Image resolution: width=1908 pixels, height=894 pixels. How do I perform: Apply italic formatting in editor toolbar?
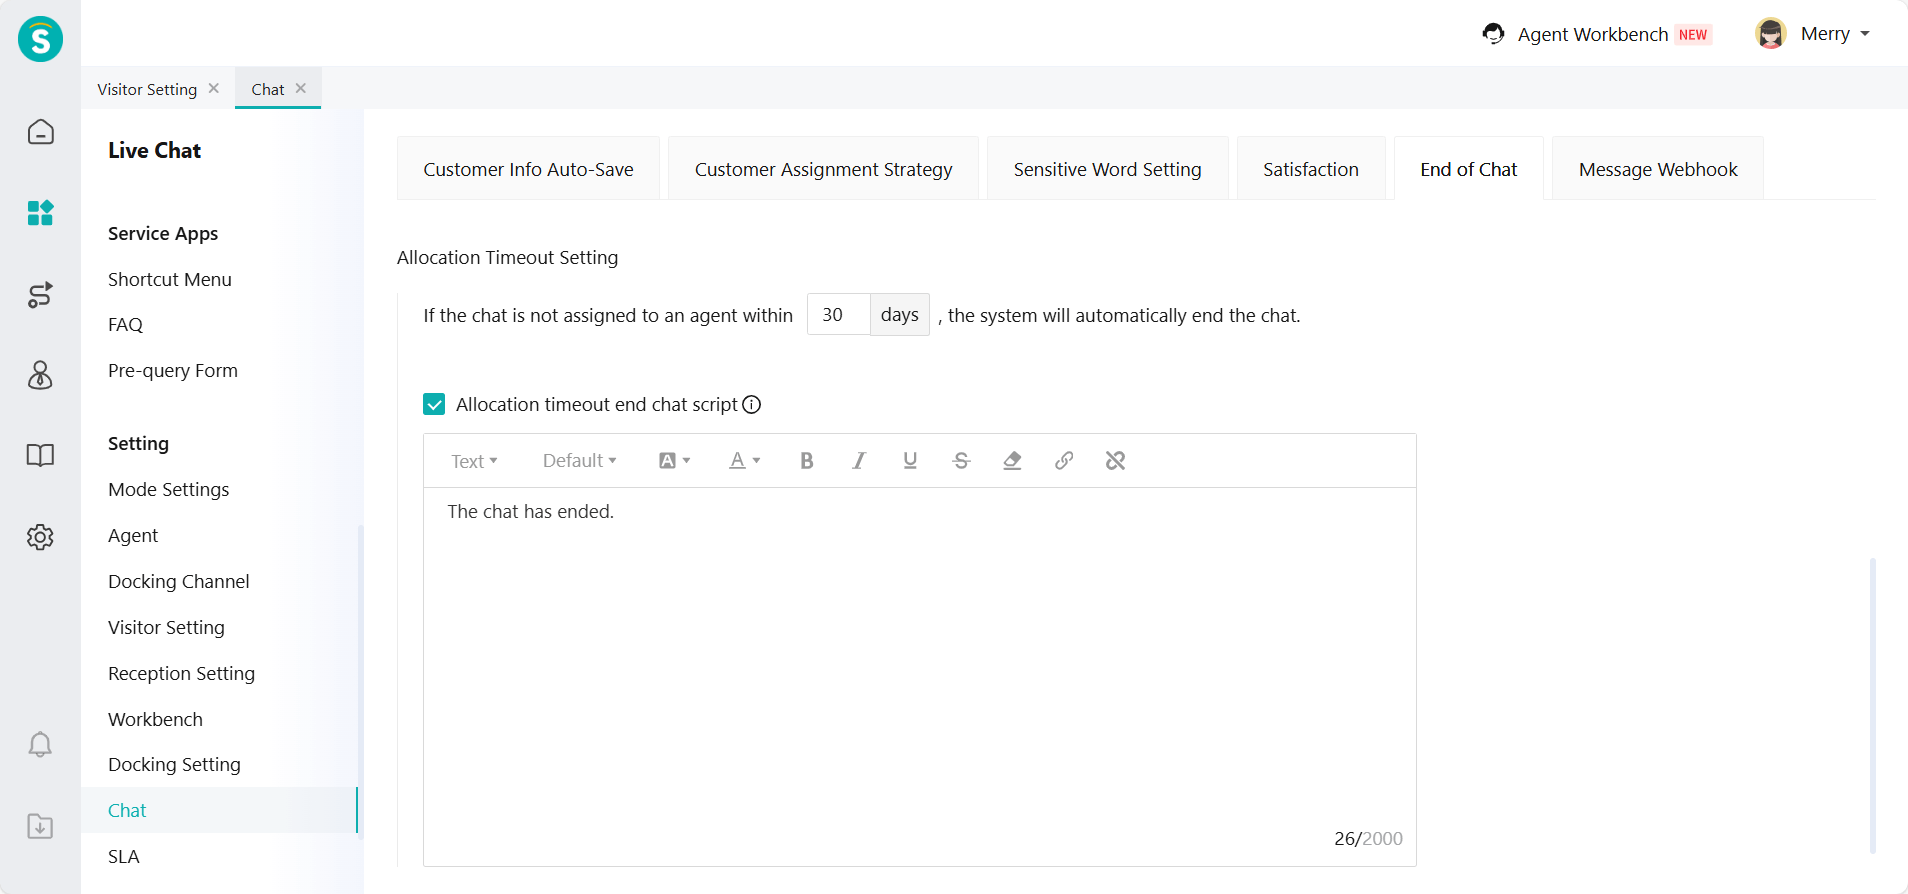pyautogui.click(x=858, y=461)
